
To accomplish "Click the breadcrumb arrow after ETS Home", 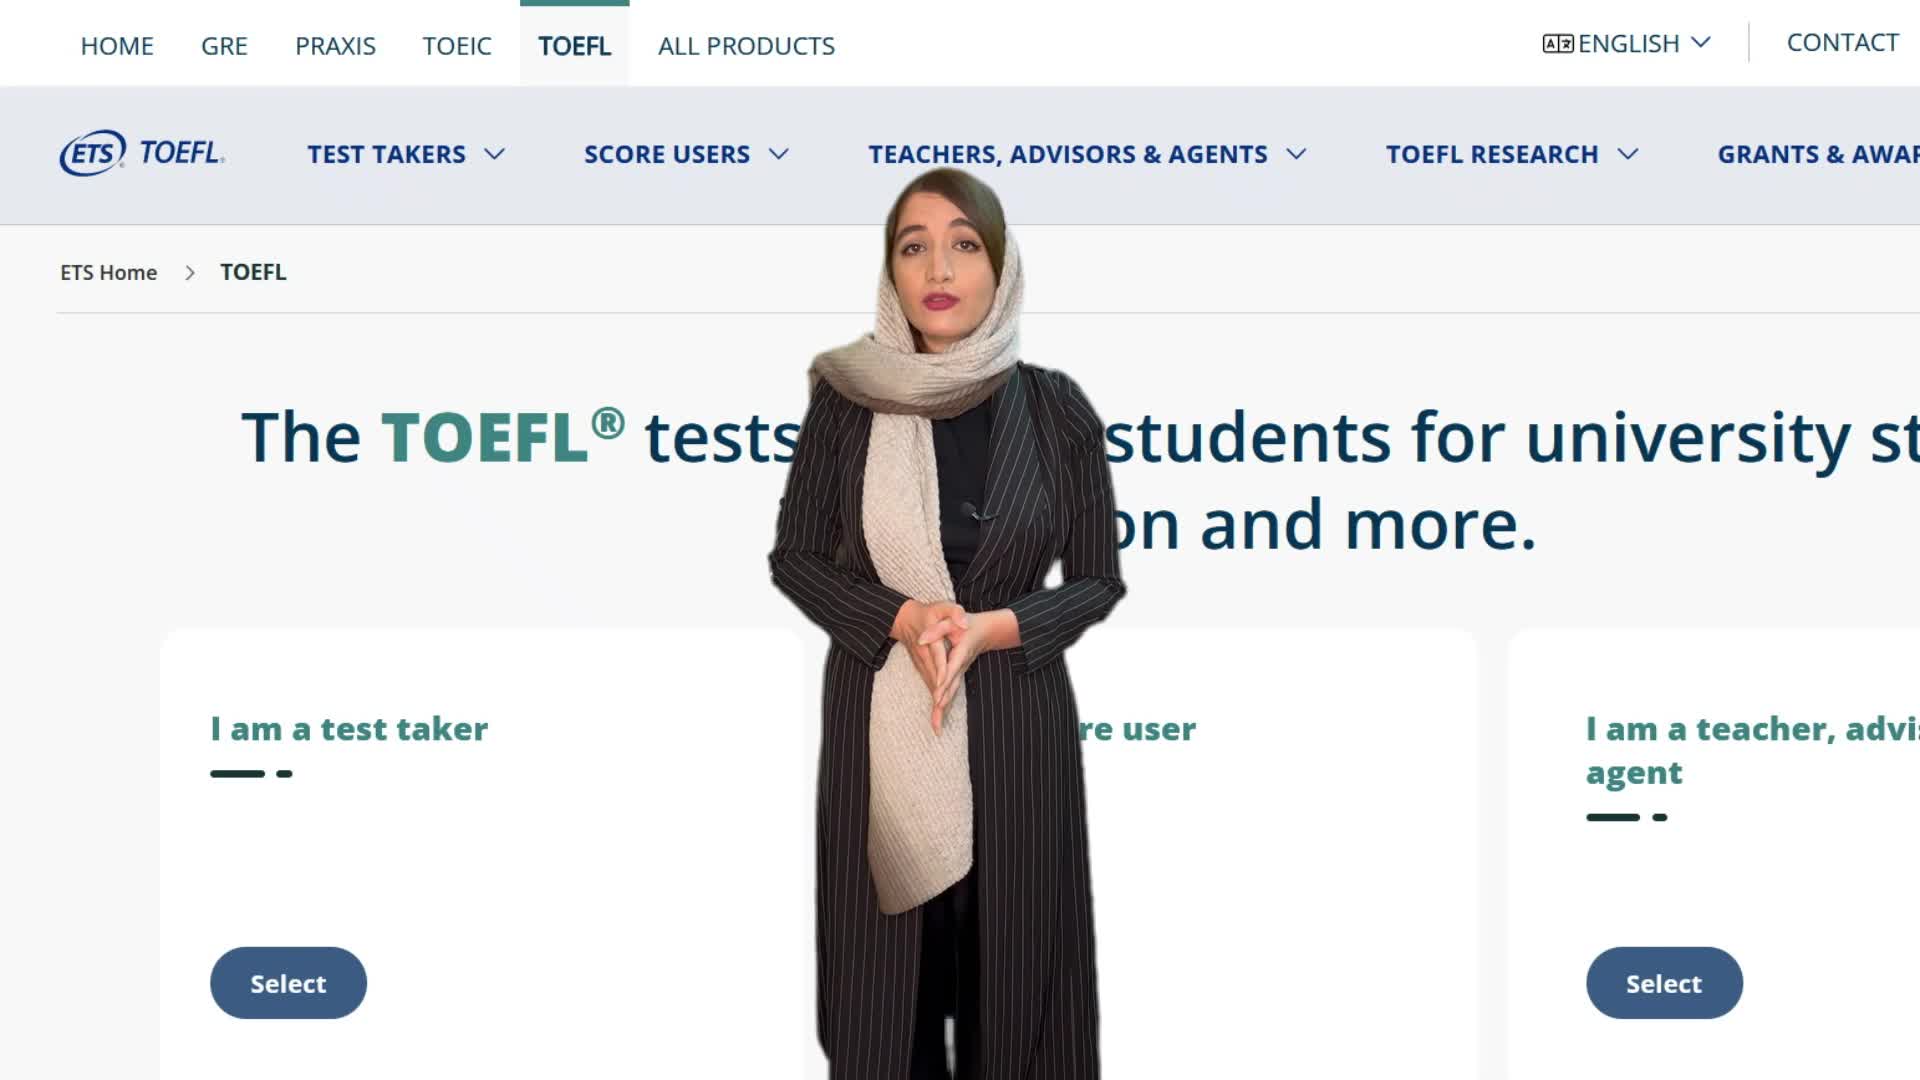I will tap(190, 273).
